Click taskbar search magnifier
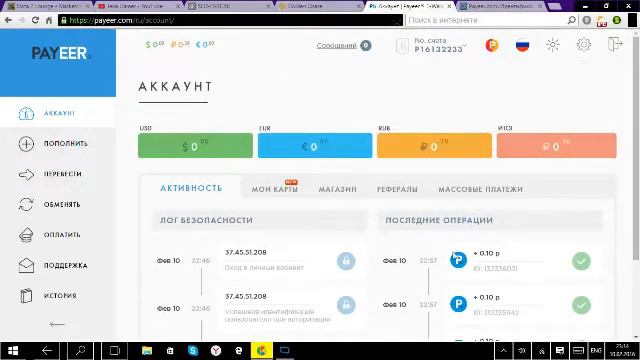 (x=80, y=351)
